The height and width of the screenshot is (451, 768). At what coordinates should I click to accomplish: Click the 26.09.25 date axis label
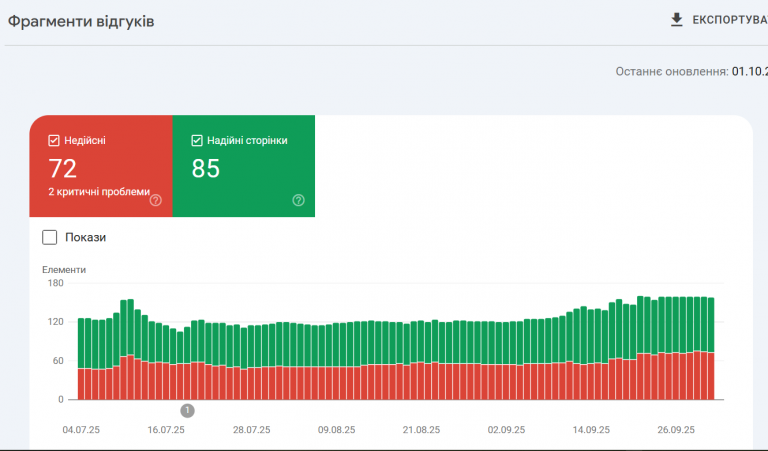coord(676,430)
